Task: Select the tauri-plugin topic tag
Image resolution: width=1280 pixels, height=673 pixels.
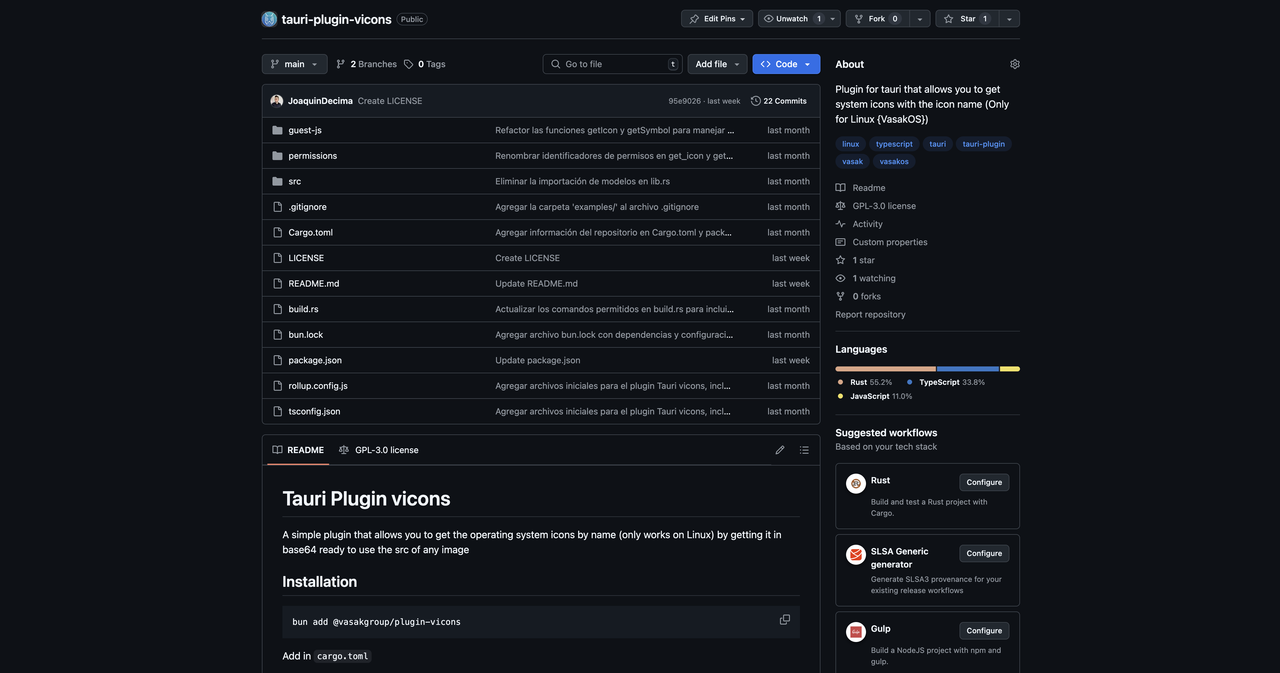Action: pos(984,144)
